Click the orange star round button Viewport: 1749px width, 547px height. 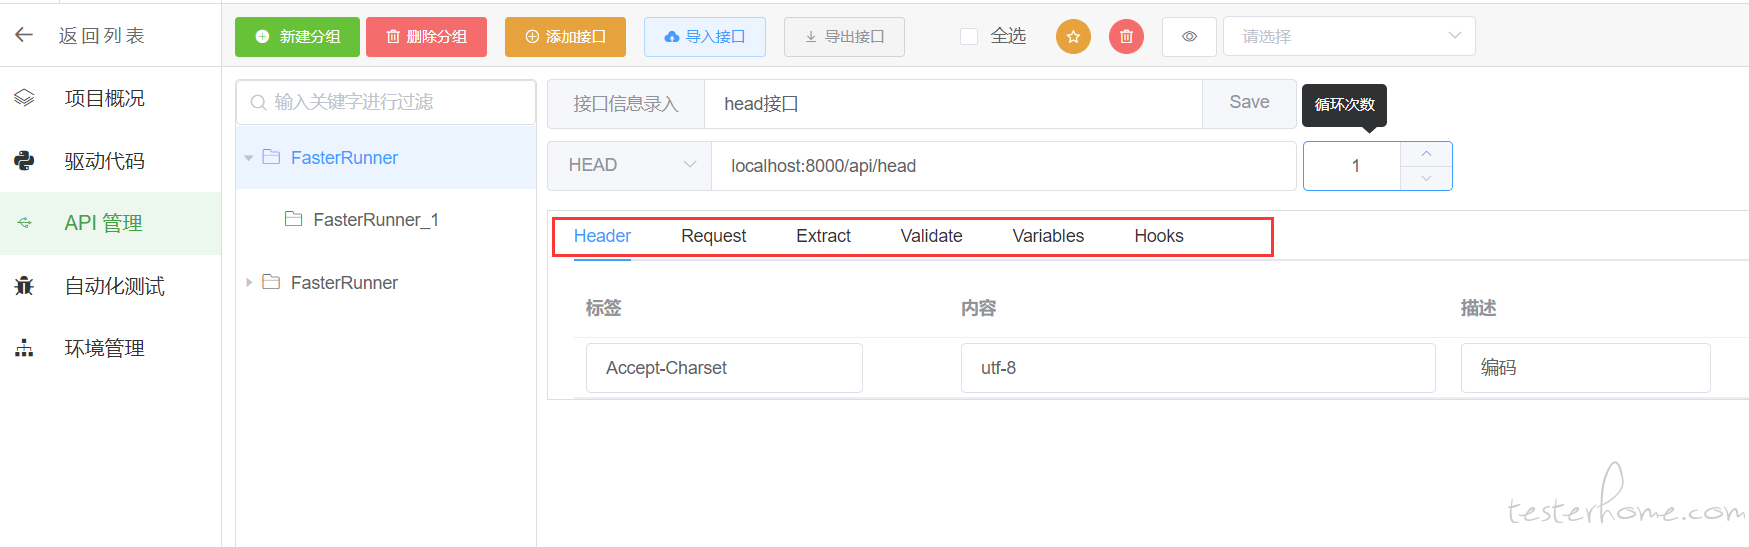tap(1073, 37)
